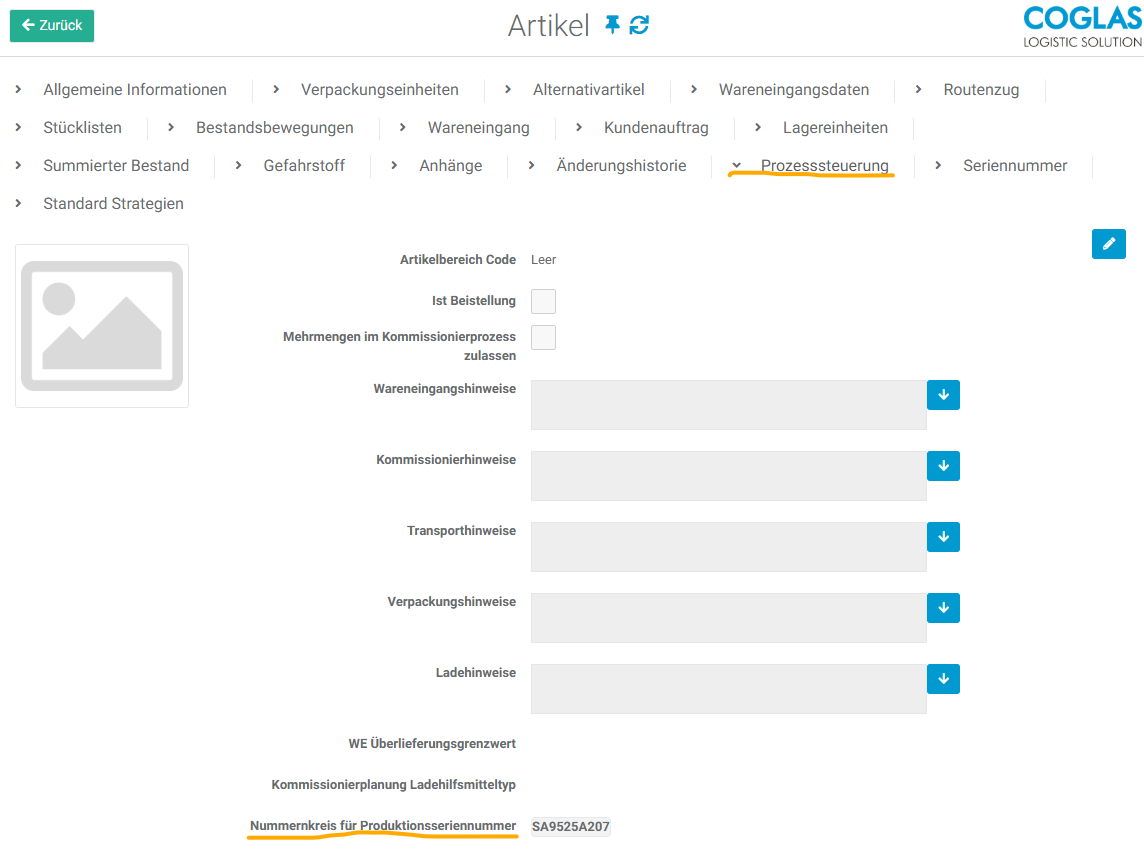This screenshot has width=1144, height=854.
Task: Click the arrow button next to Verpackungshinweise
Action: (943, 608)
